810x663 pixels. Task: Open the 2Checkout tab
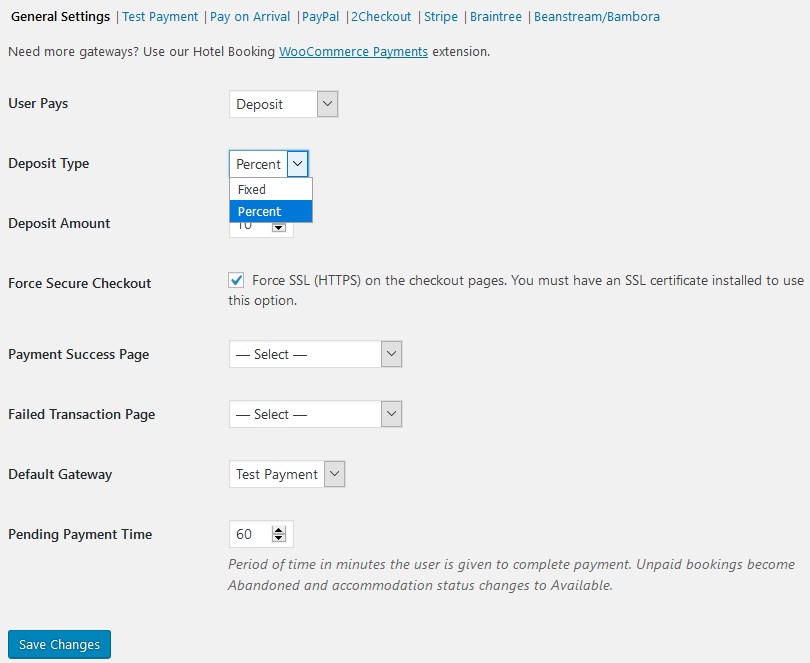(381, 17)
